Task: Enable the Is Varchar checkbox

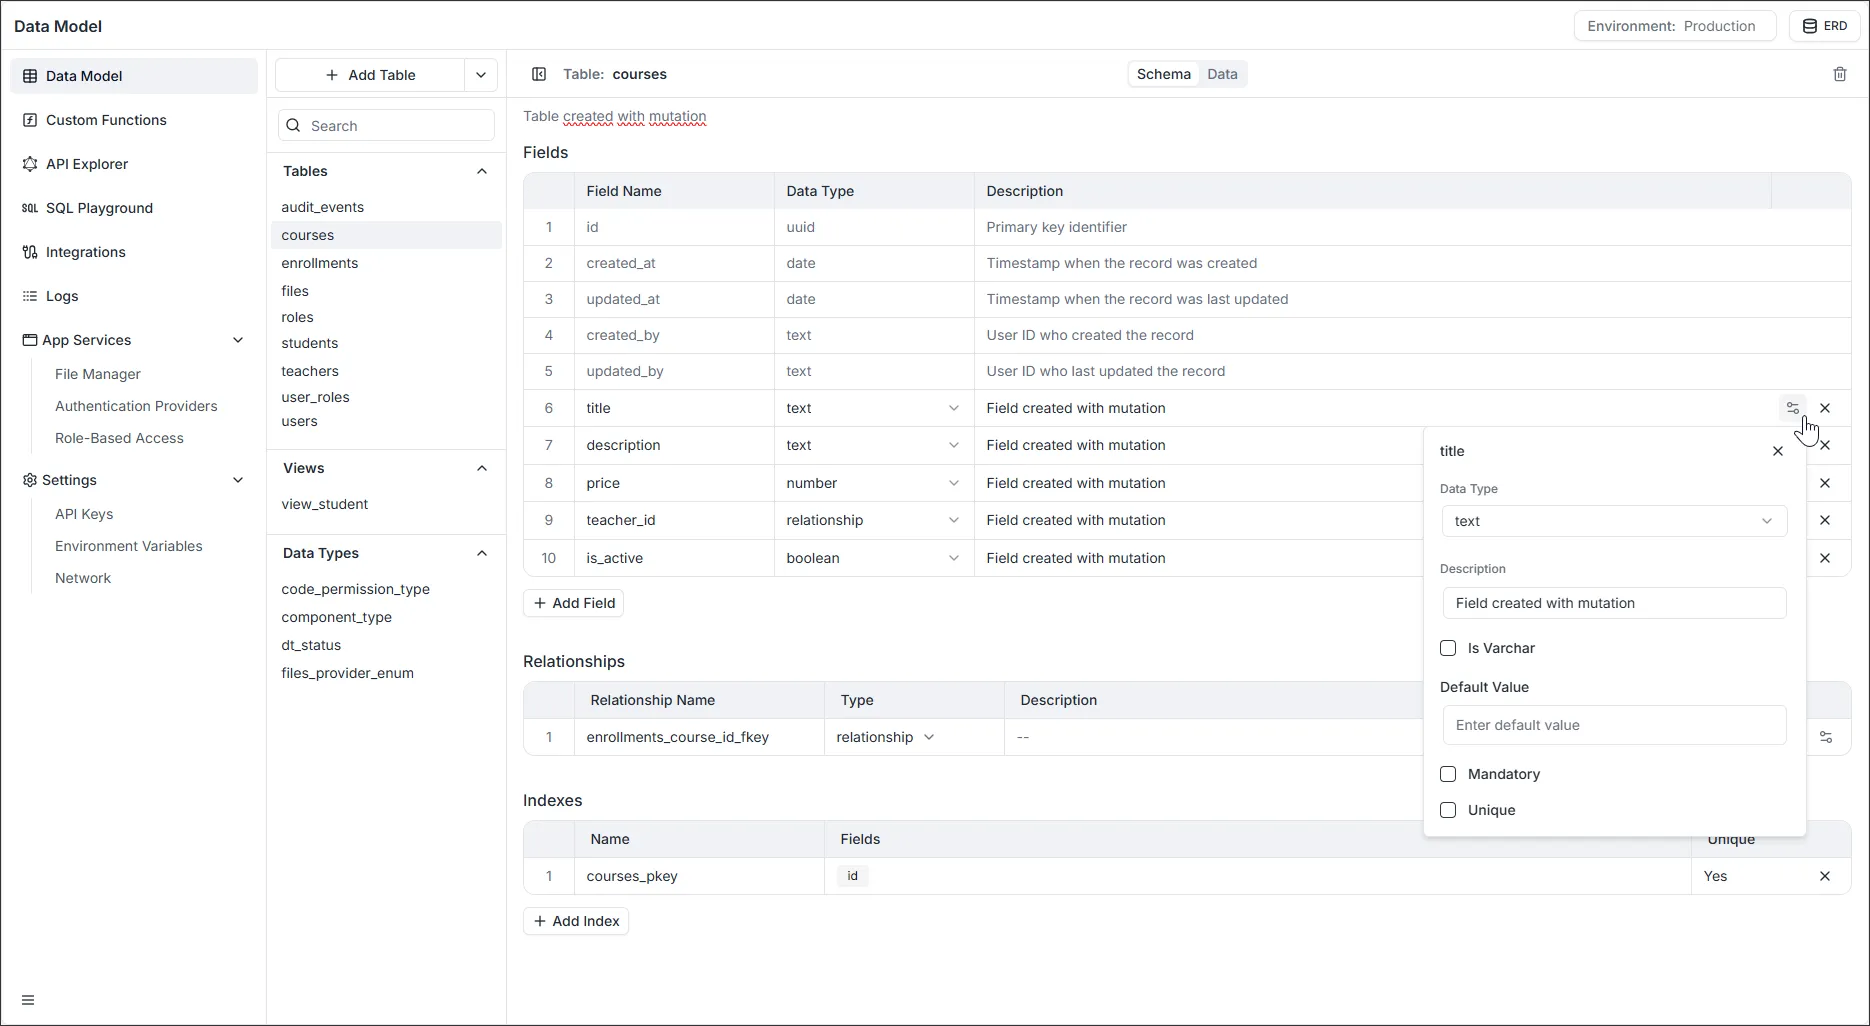Action: pyautogui.click(x=1448, y=648)
